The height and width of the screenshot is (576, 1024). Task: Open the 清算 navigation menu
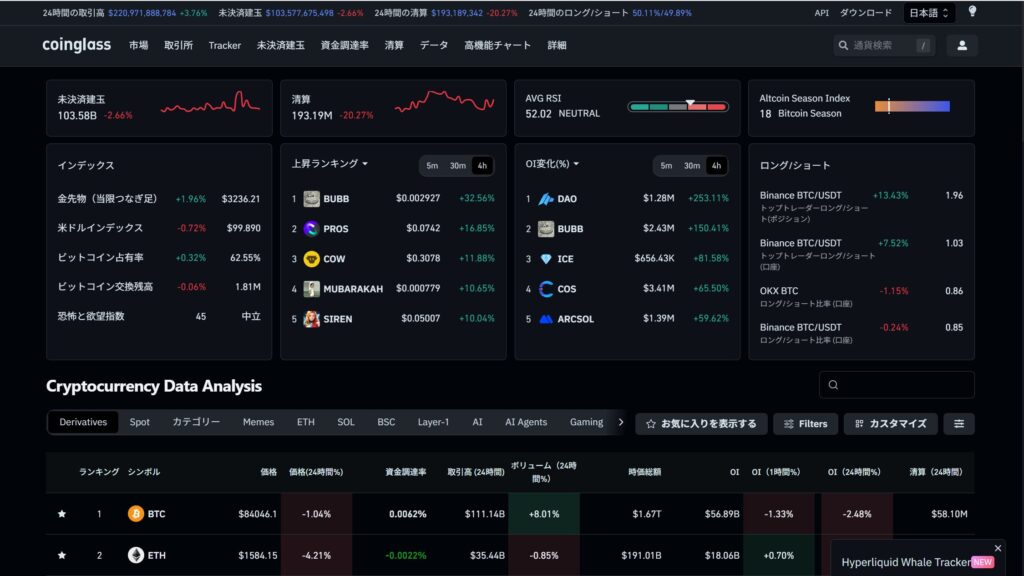394,45
